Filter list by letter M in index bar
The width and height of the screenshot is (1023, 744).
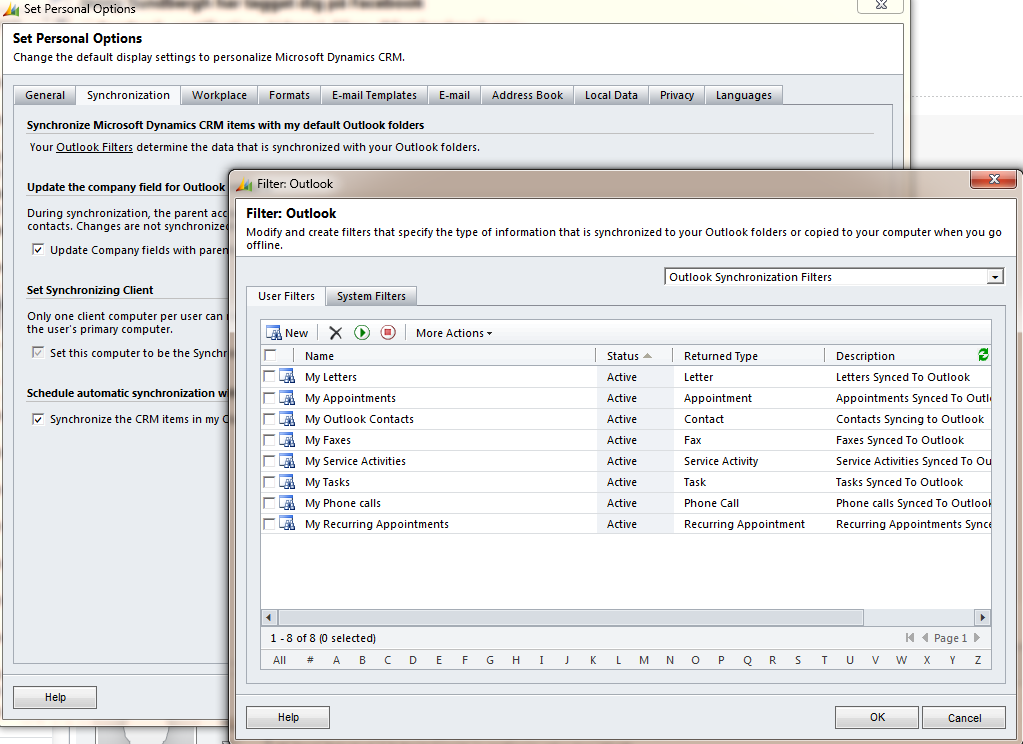[x=644, y=660]
